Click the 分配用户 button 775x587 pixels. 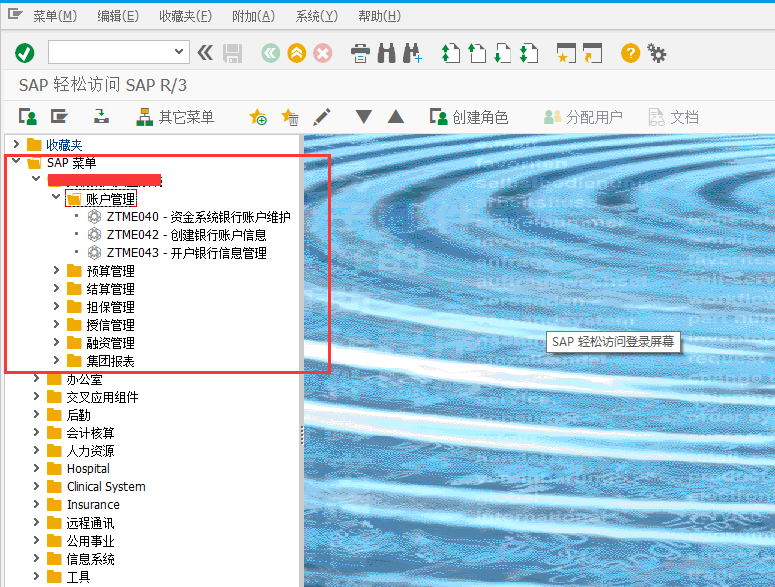[583, 117]
